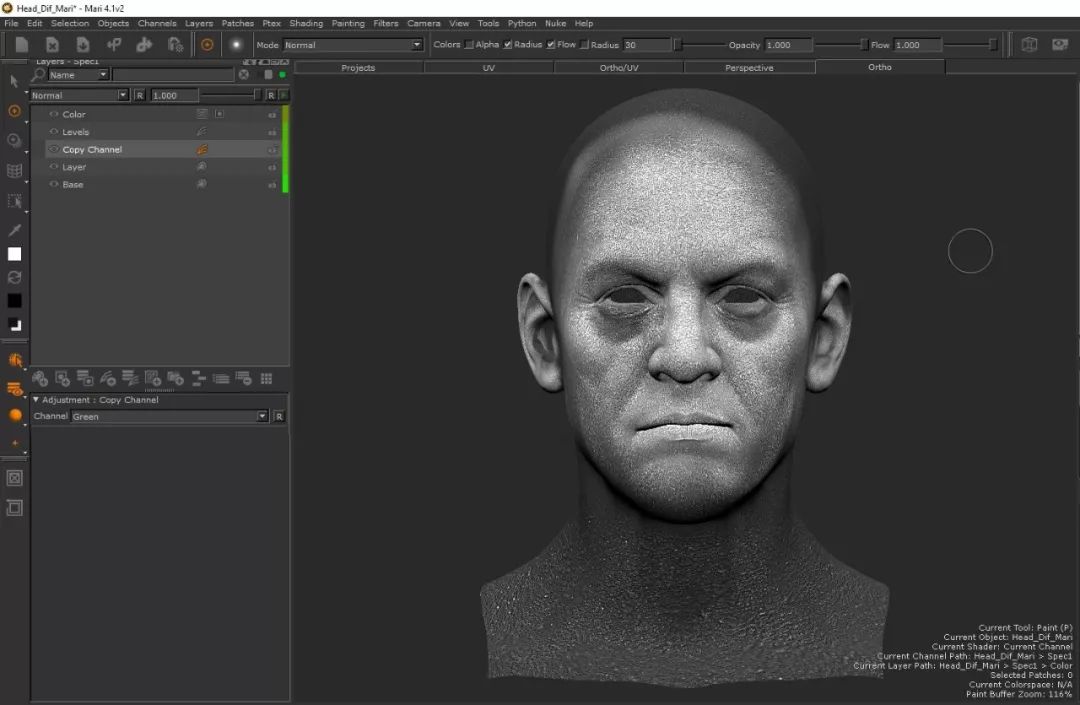
Task: Click the brush tip preview icon
Action: 236,45
